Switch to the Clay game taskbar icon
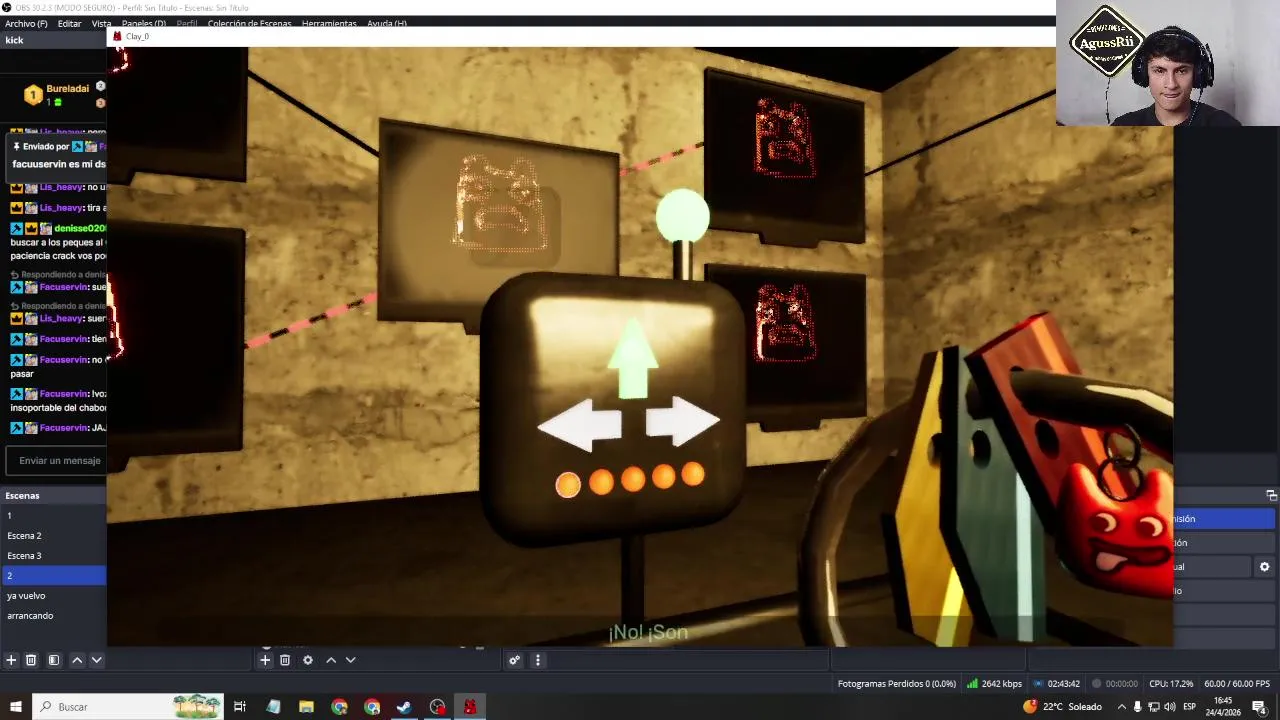 click(470, 707)
